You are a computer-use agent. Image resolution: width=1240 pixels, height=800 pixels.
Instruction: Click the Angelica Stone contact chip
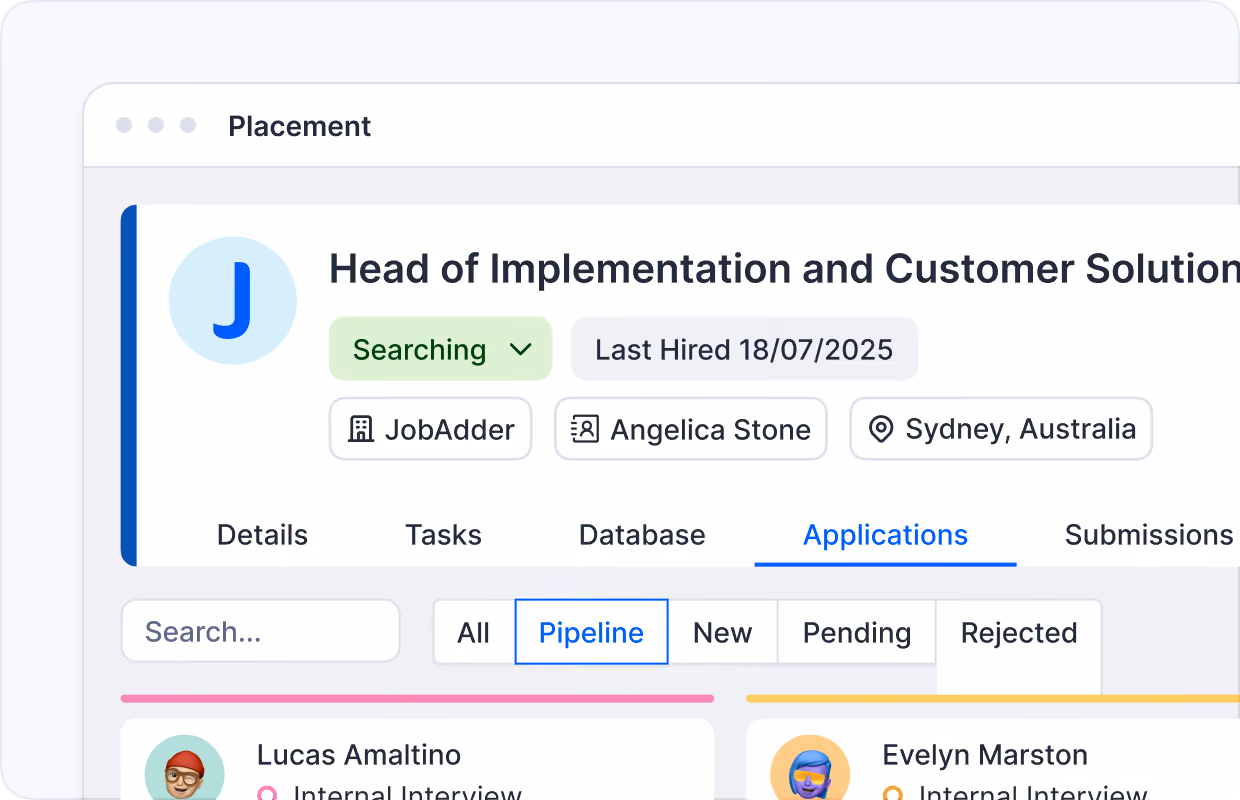point(691,429)
